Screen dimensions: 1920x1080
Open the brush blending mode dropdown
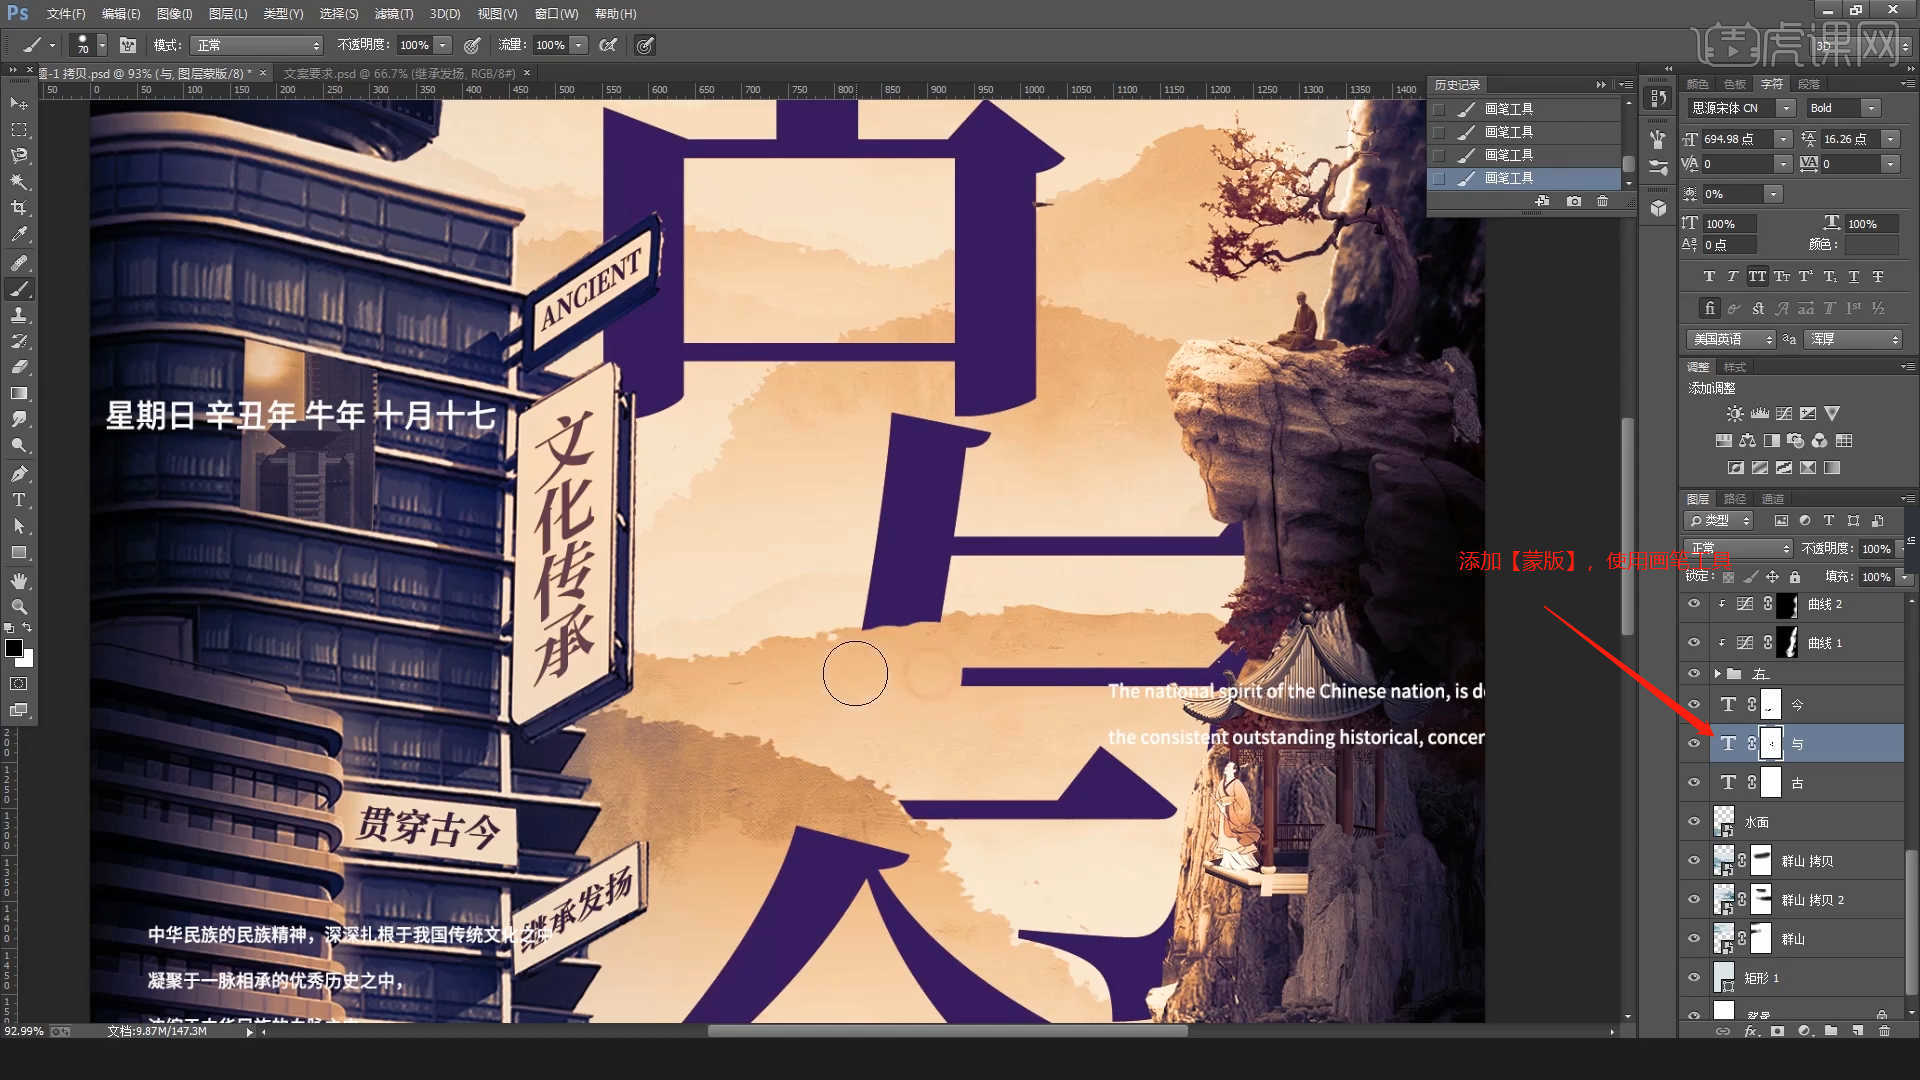pyautogui.click(x=258, y=45)
